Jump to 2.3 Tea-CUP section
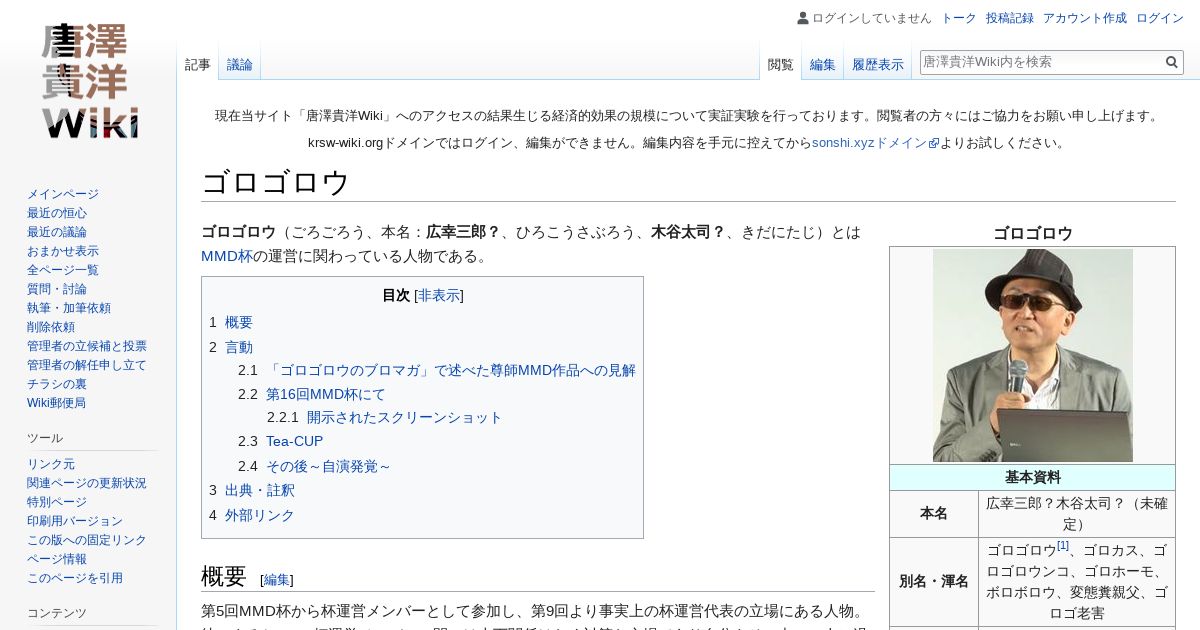 (281, 441)
